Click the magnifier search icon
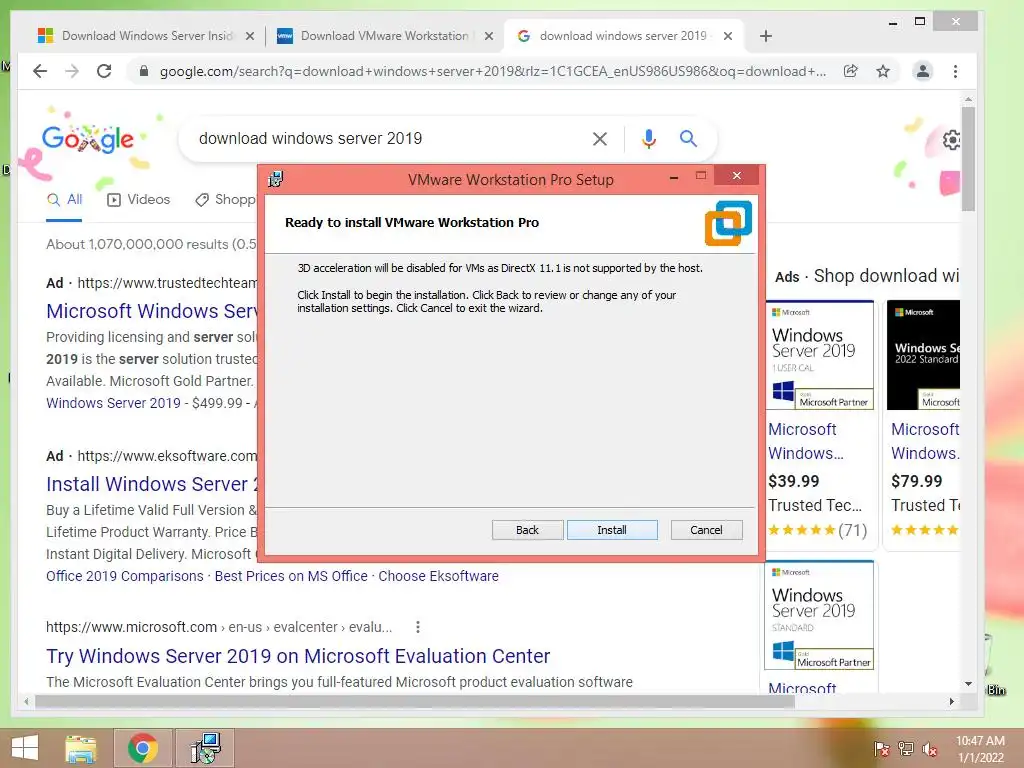Viewport: 1024px width, 768px height. 688,138
